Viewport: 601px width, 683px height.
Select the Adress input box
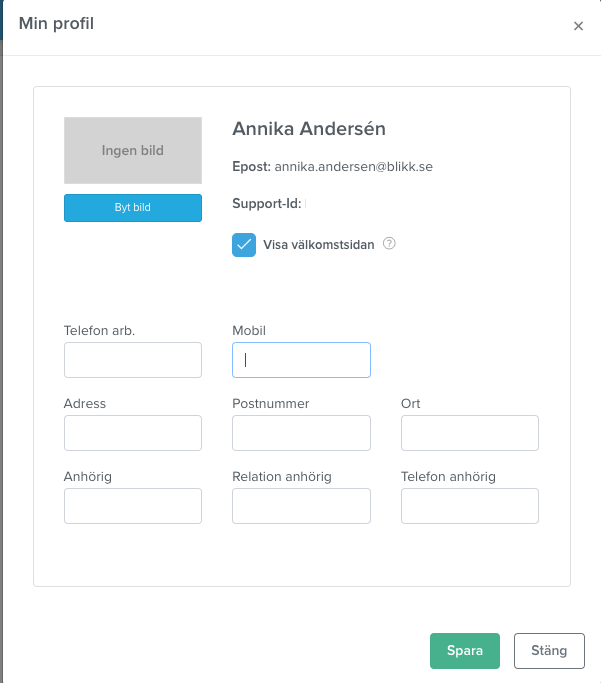[133, 433]
